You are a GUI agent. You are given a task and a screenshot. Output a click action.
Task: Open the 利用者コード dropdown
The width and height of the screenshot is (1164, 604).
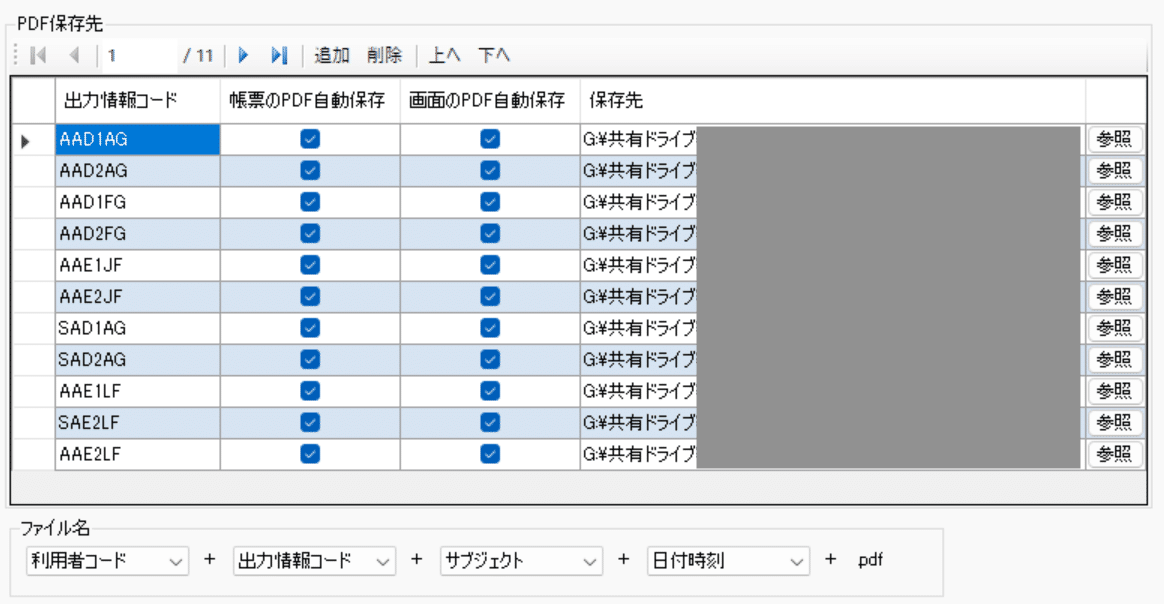coord(105,561)
